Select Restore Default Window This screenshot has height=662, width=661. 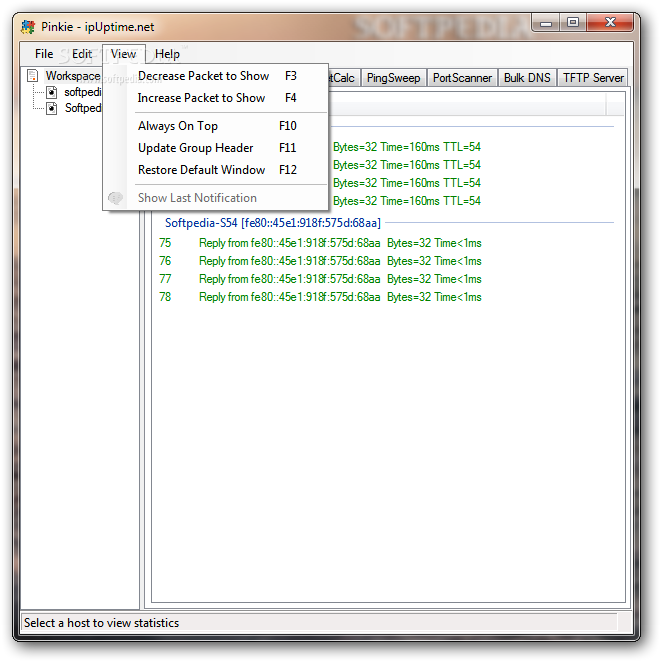point(216,170)
